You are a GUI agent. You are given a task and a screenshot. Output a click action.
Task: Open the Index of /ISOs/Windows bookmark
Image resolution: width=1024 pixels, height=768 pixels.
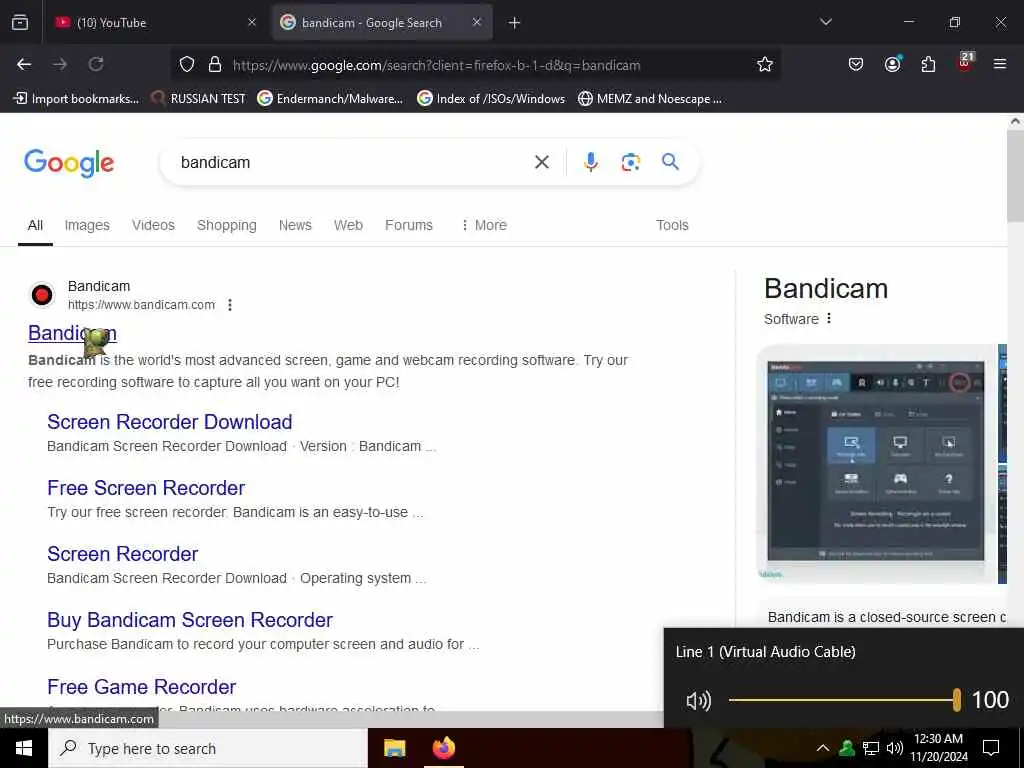pyautogui.click(x=491, y=99)
